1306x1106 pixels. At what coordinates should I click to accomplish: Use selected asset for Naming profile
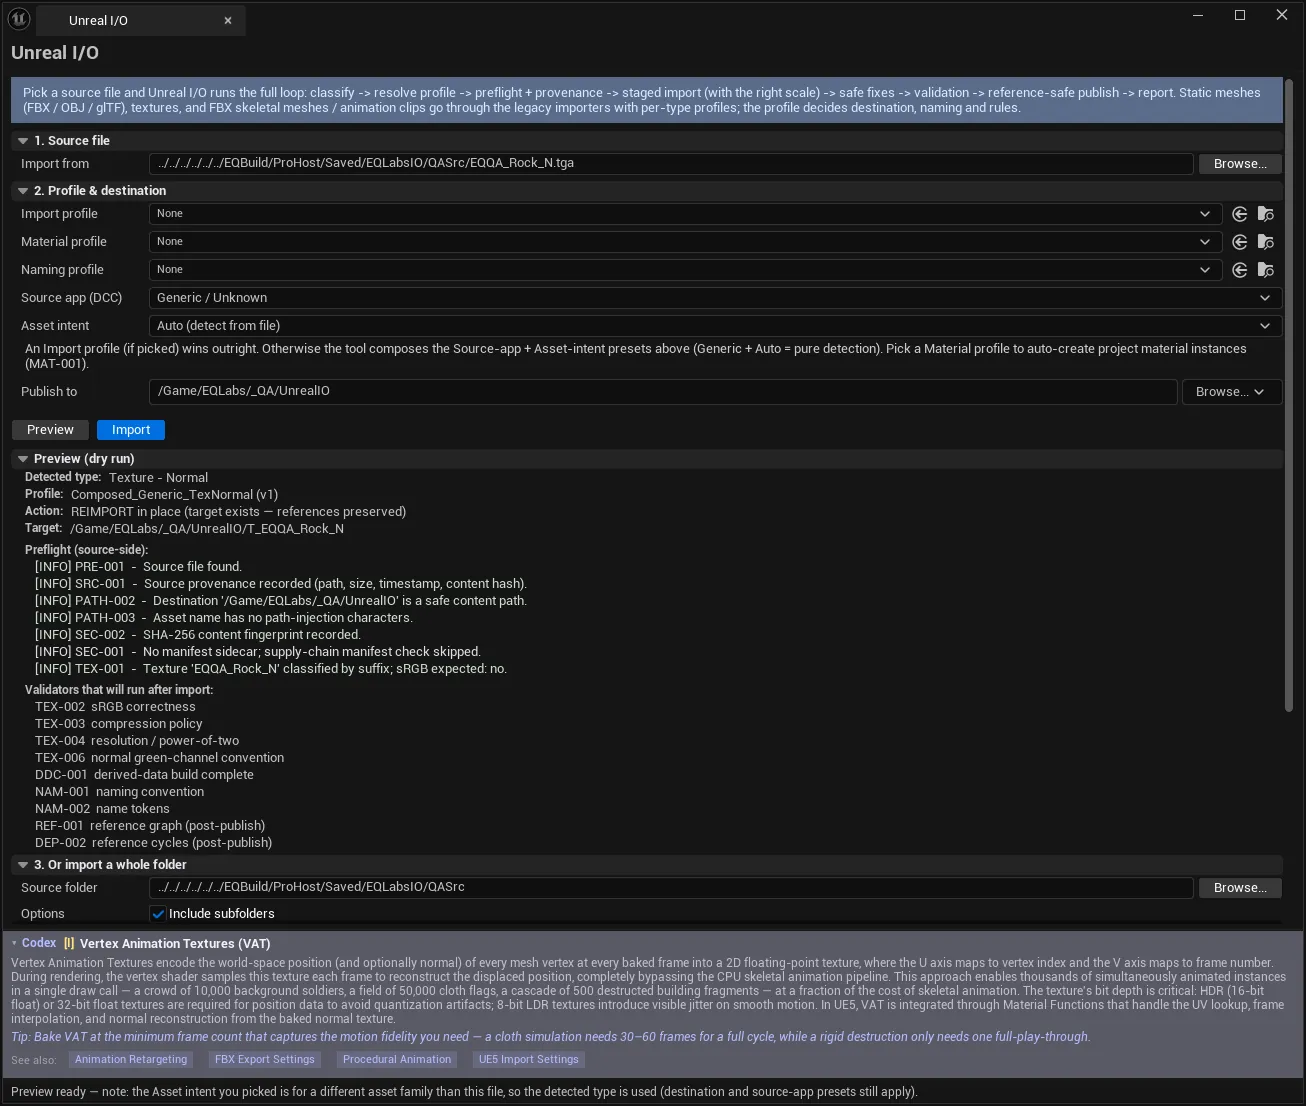pyautogui.click(x=1240, y=270)
